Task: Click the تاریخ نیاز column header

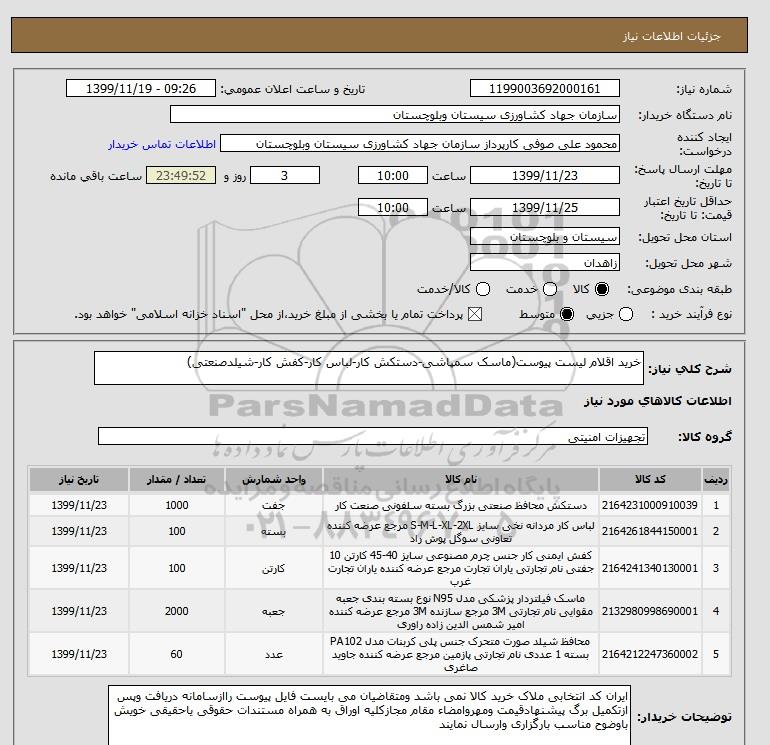Action: pyautogui.click(x=79, y=479)
